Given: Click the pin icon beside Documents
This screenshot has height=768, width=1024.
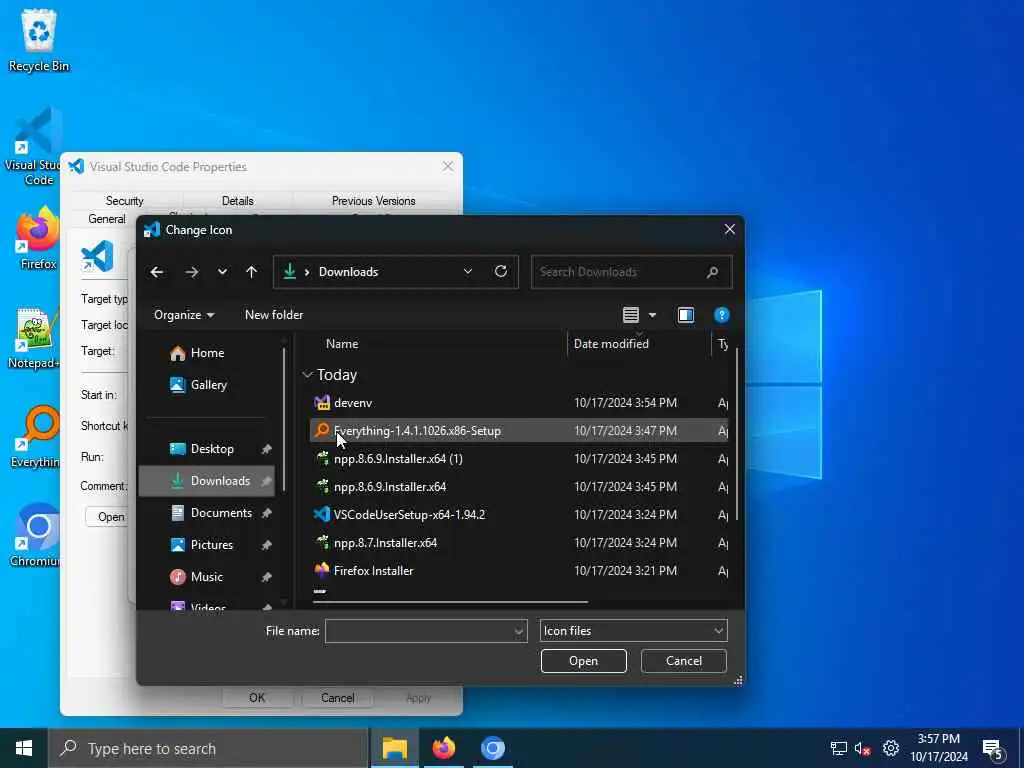Looking at the screenshot, I should click(266, 513).
